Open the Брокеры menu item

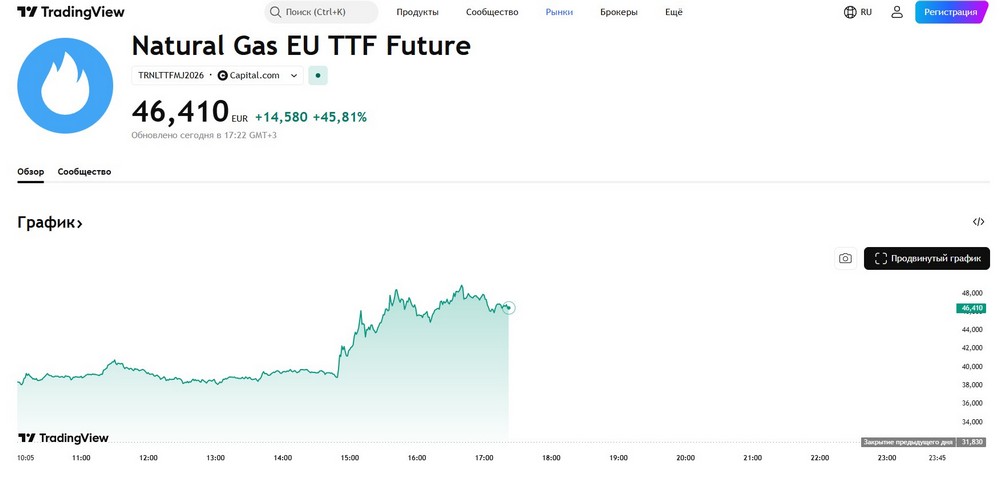click(618, 12)
